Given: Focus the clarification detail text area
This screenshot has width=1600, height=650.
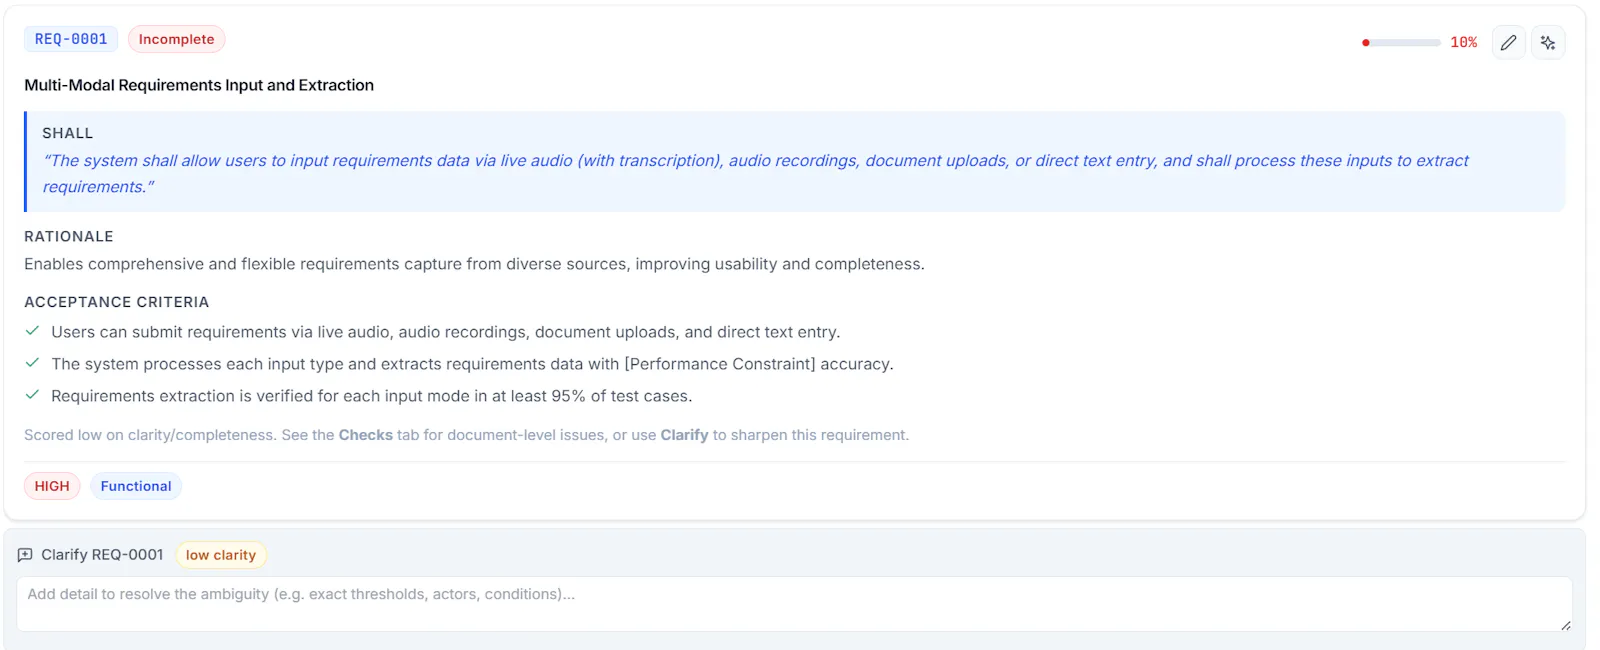Looking at the screenshot, I should [x=794, y=604].
